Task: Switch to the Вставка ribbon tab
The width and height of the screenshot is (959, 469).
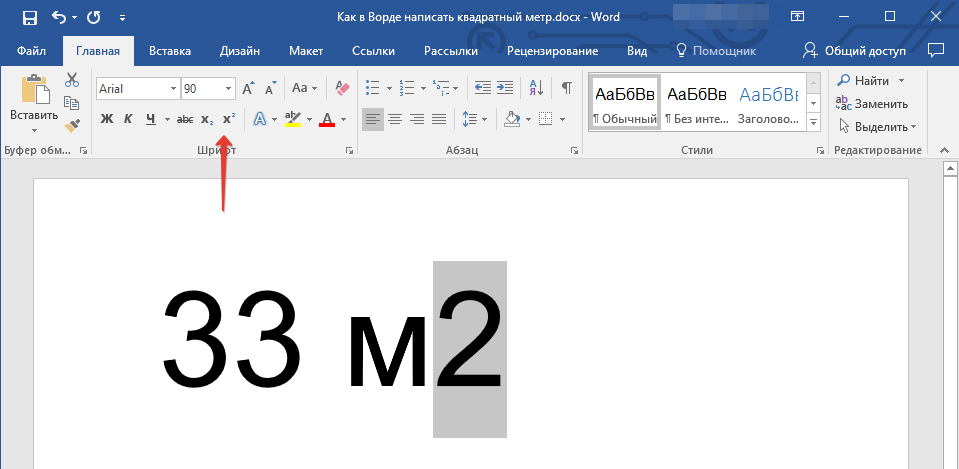Action: pos(170,51)
